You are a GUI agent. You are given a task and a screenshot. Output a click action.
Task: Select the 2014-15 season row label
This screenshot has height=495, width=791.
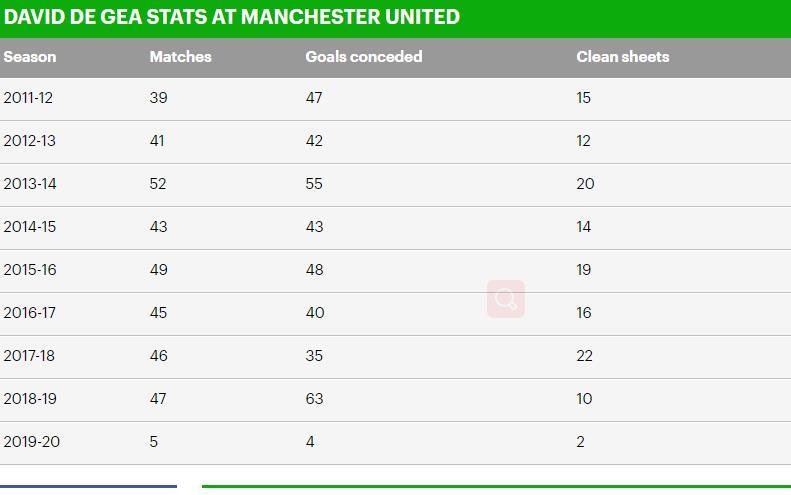29,227
